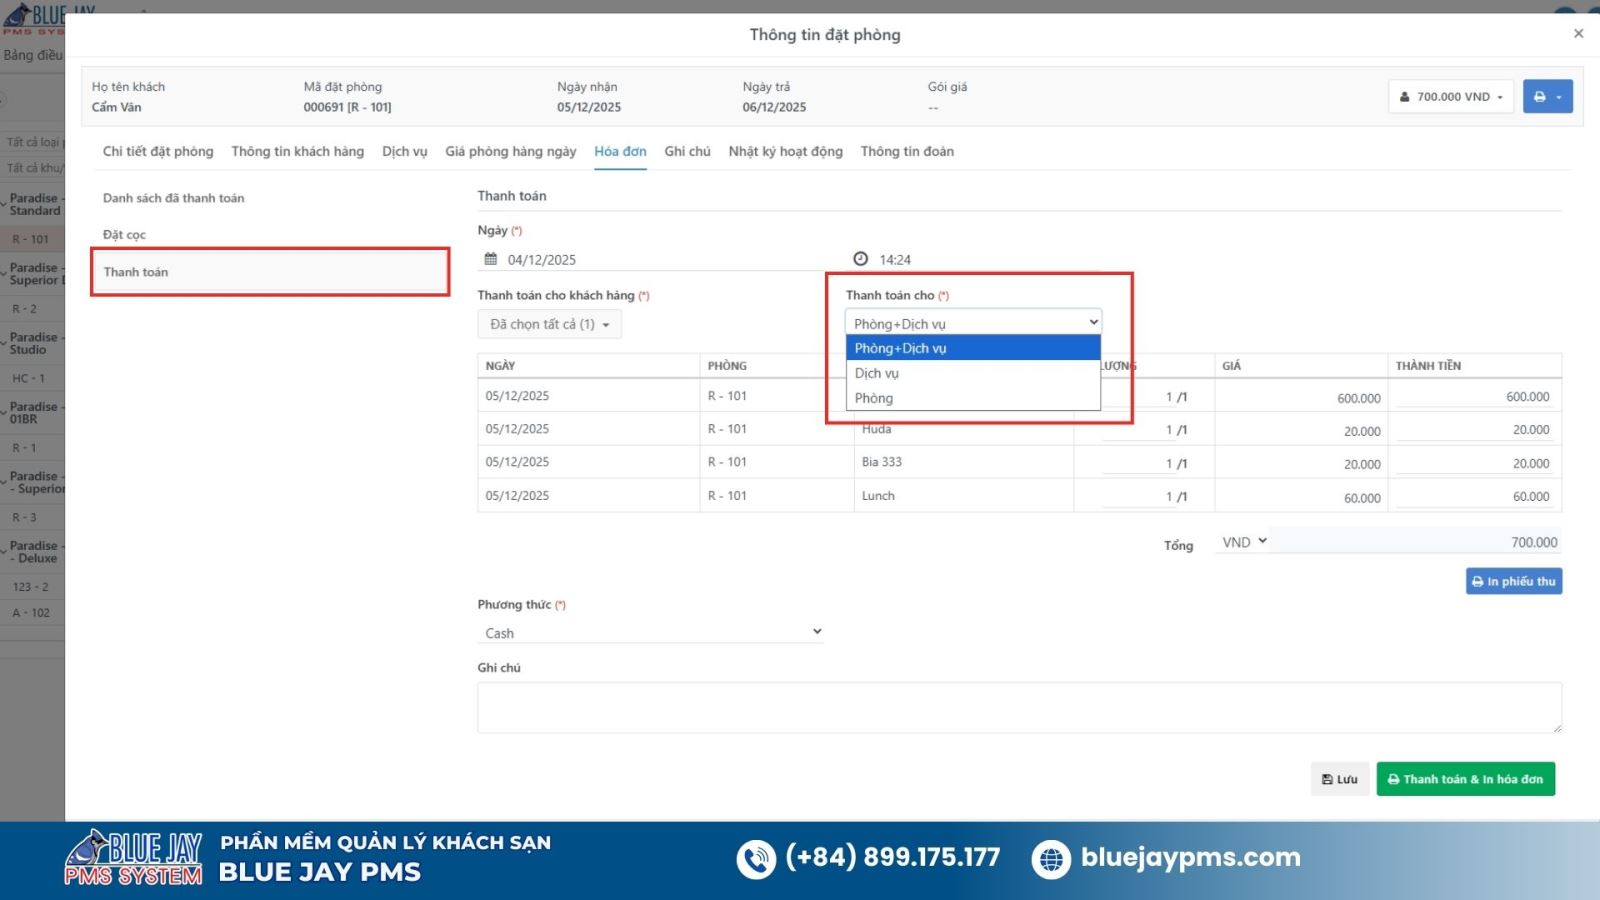
Task: Select 'Đặt cọc' in the left list
Action: pyautogui.click(x=124, y=235)
